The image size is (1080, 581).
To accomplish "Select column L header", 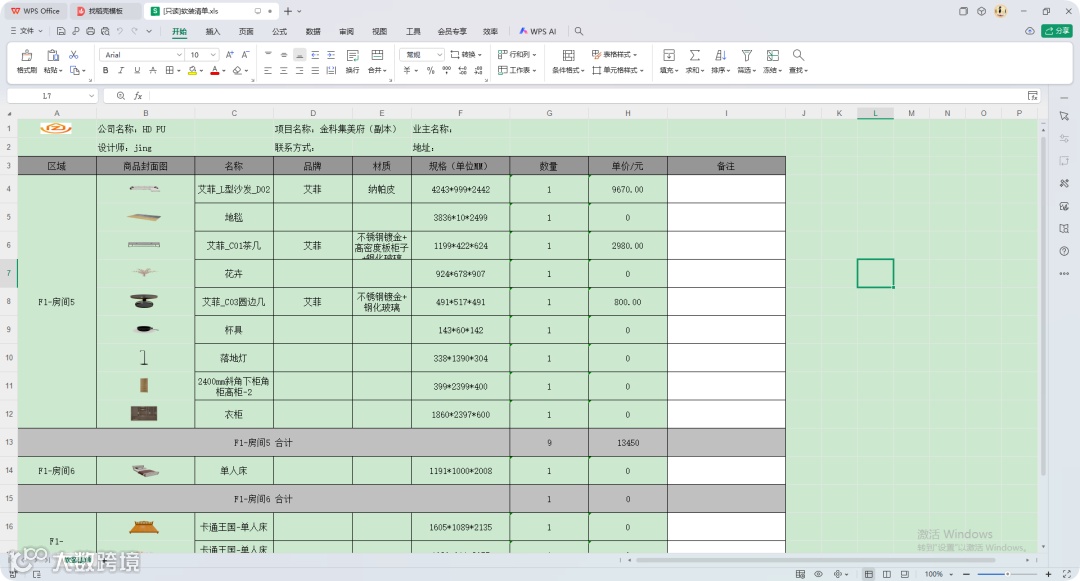I will 875,113.
